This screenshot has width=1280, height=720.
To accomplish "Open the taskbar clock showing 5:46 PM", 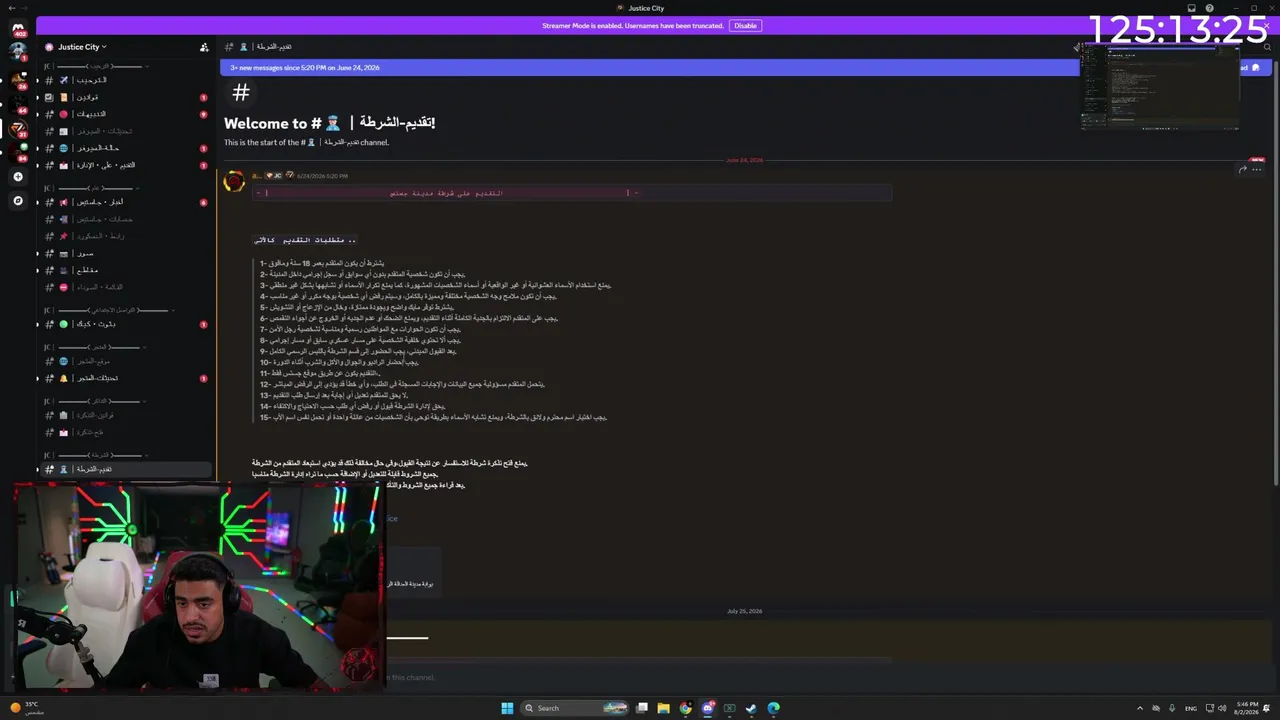I will tap(1247, 708).
